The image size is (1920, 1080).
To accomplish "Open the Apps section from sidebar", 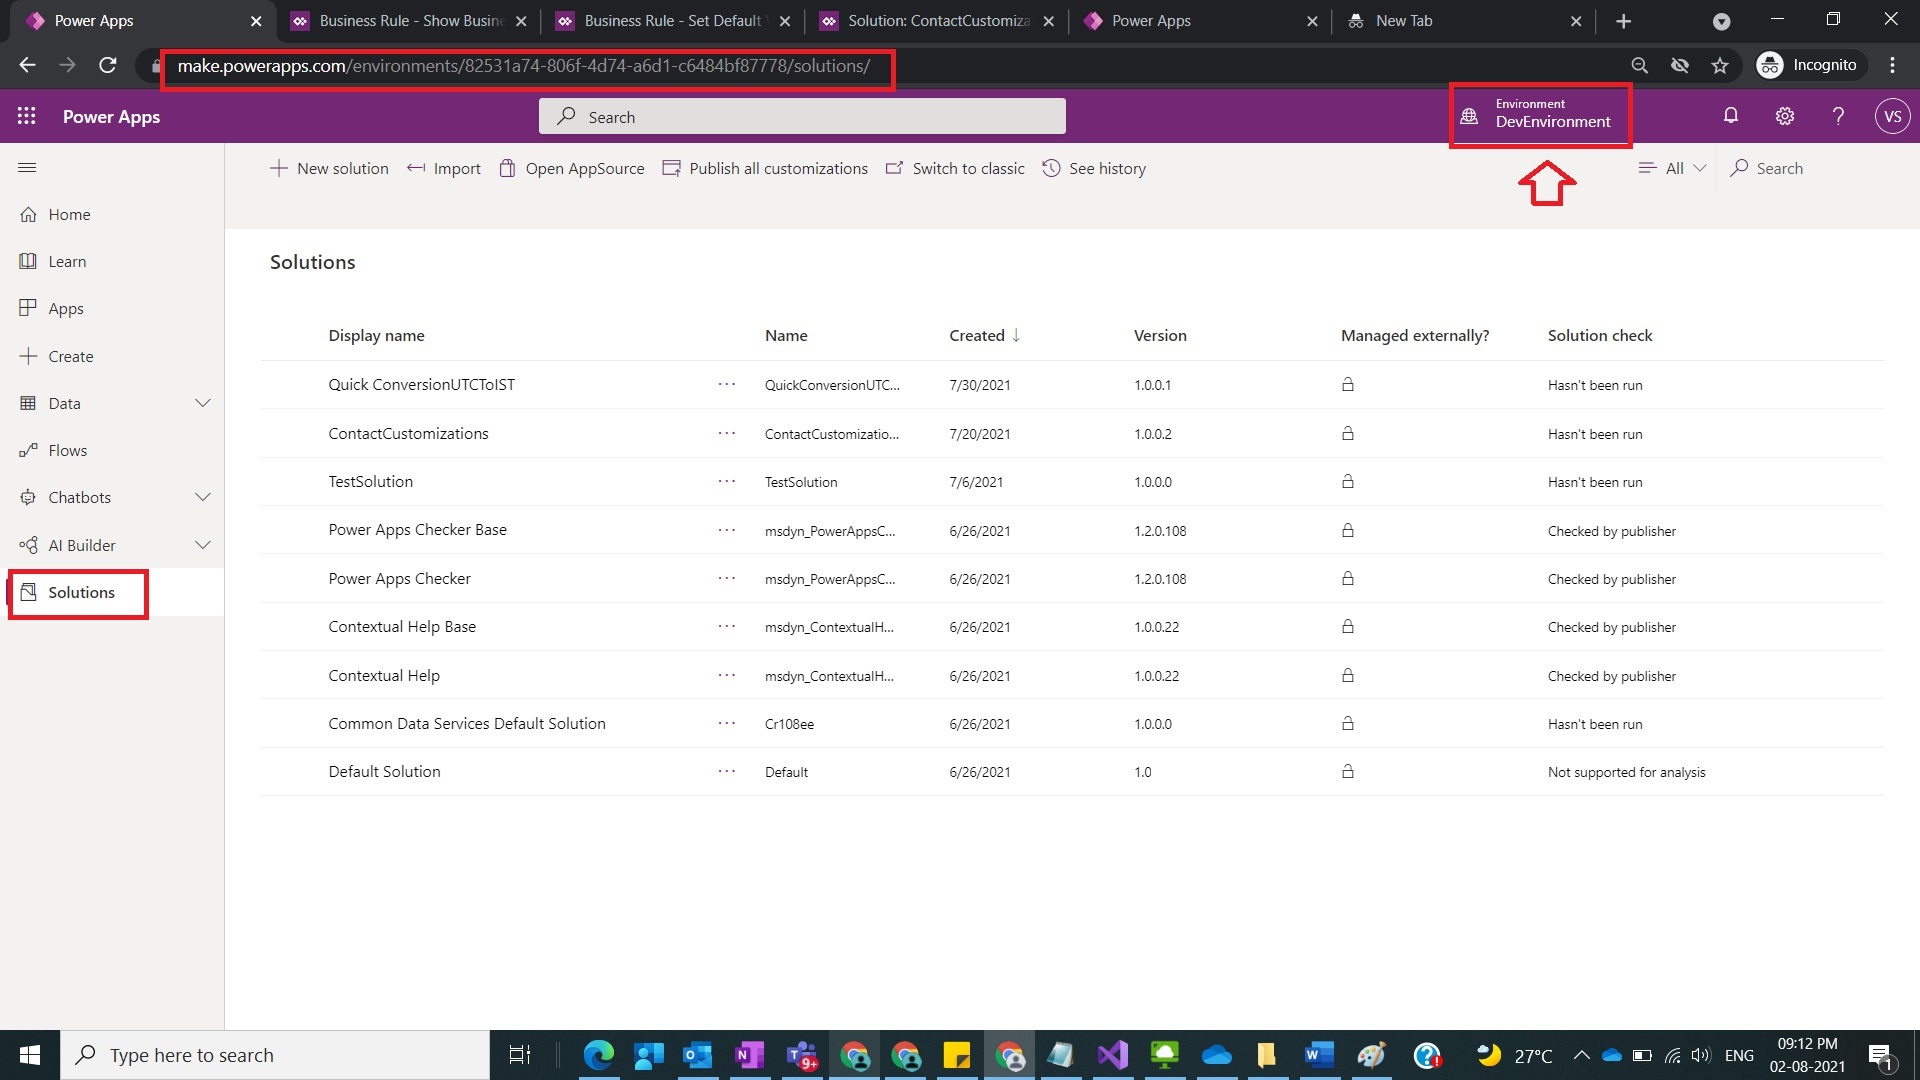I will pos(65,308).
